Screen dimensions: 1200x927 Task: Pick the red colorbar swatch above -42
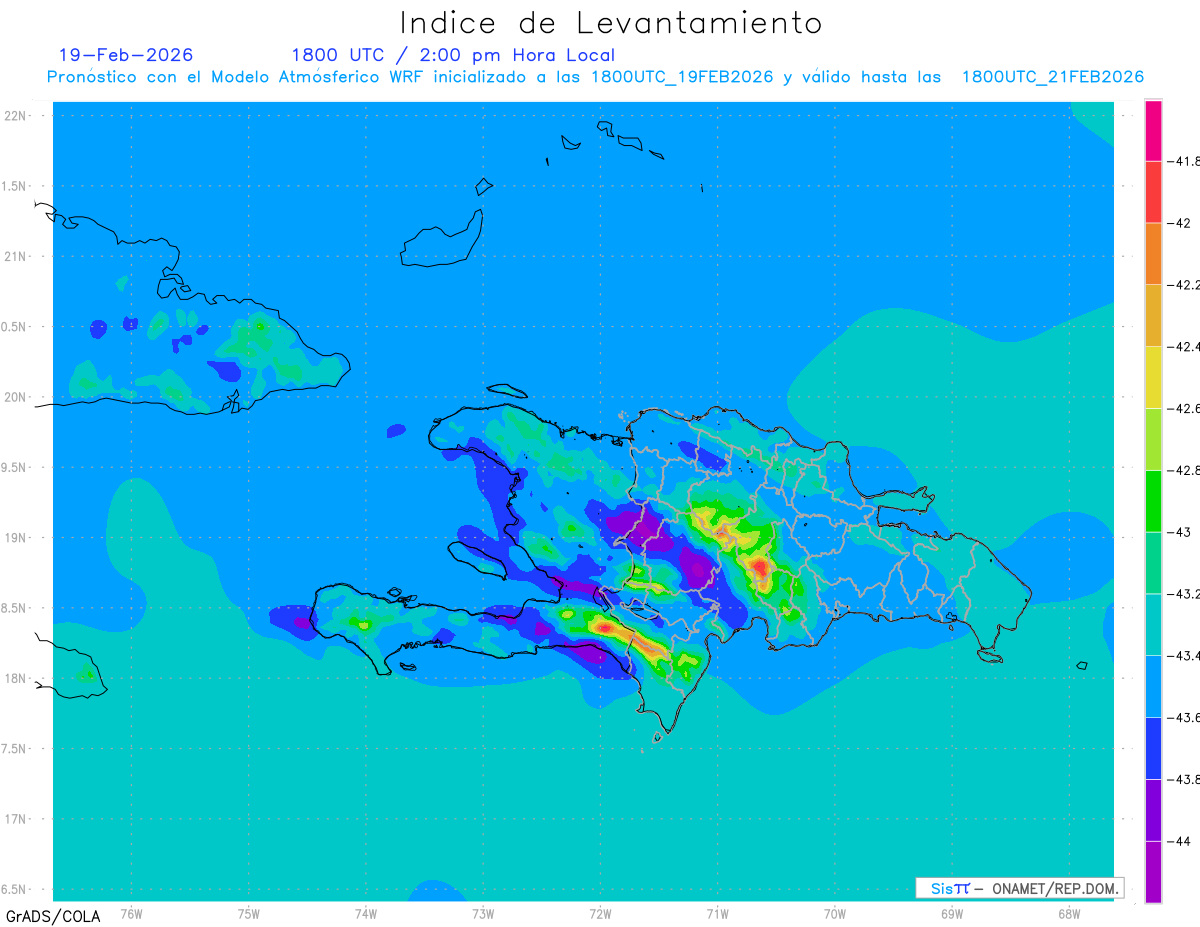click(x=1153, y=191)
